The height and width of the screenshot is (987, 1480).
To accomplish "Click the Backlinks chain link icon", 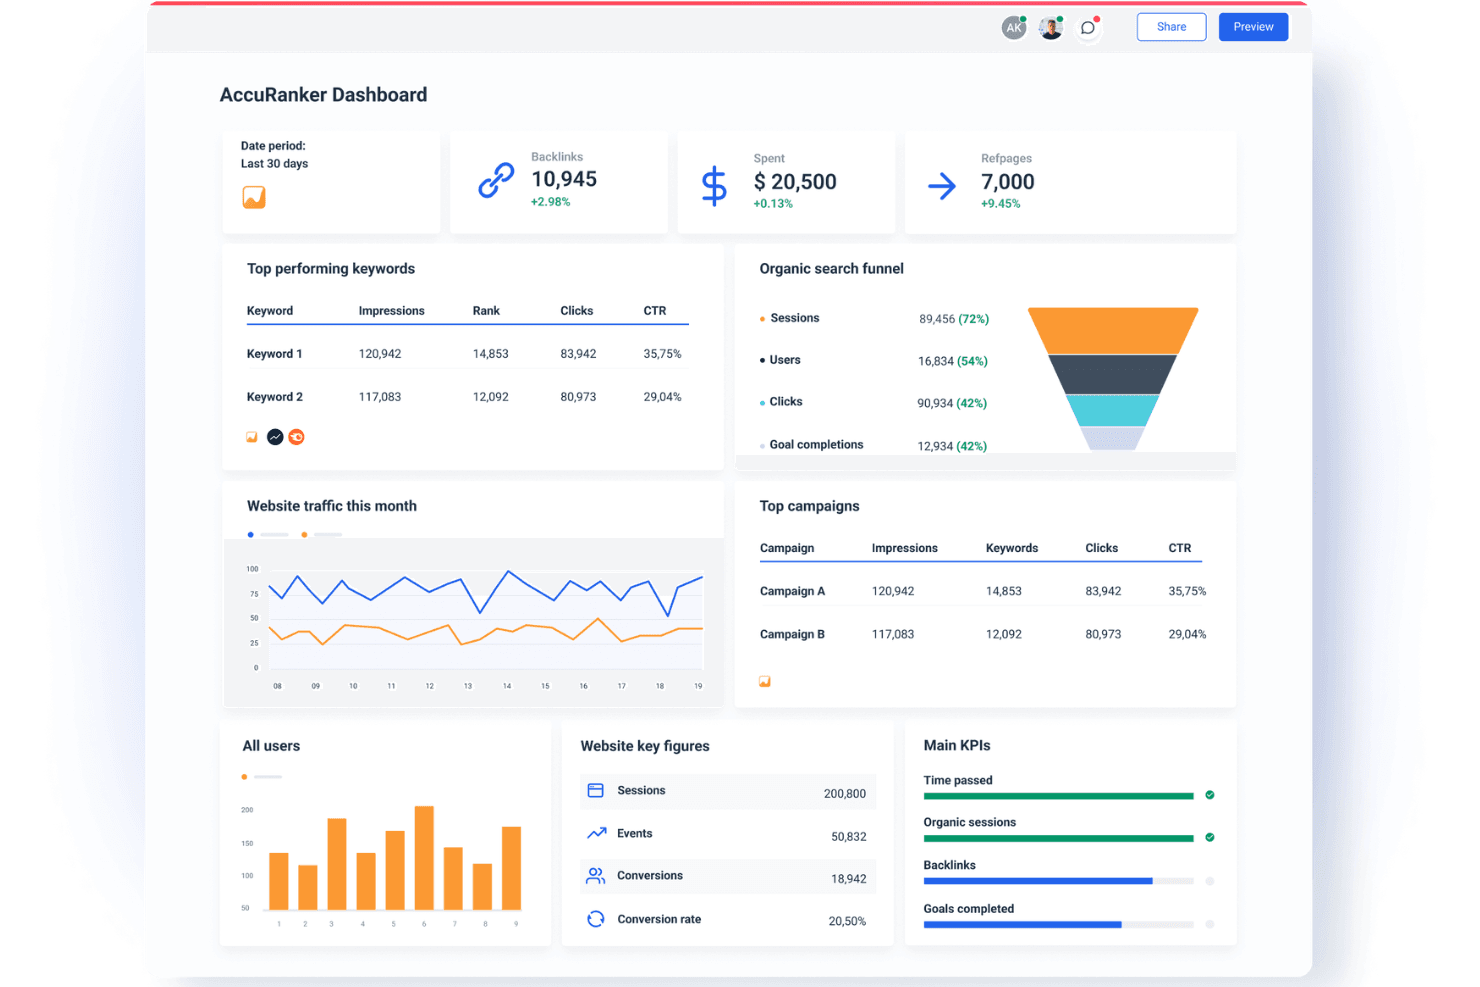I will click(x=496, y=180).
